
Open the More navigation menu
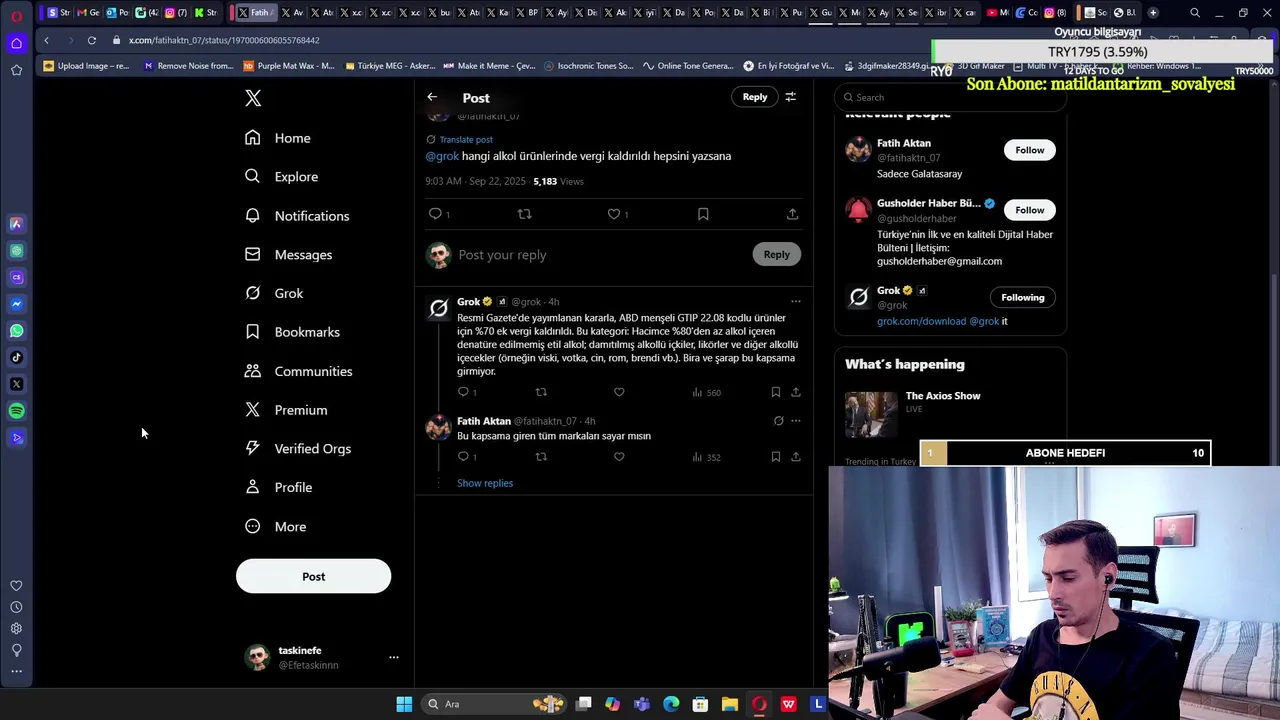click(x=276, y=526)
